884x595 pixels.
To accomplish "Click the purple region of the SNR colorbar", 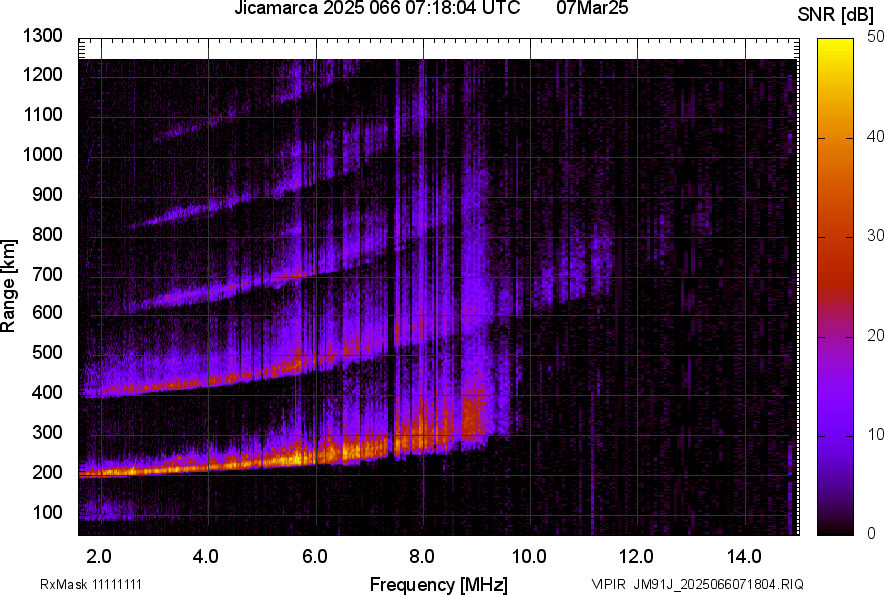I will pos(836,420).
